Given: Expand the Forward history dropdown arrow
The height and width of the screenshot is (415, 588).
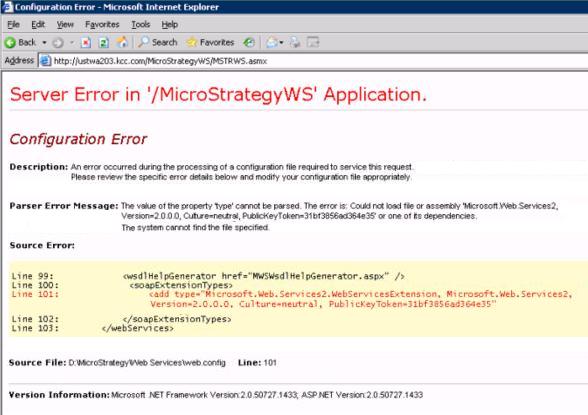Looking at the screenshot, I should pos(71,43).
